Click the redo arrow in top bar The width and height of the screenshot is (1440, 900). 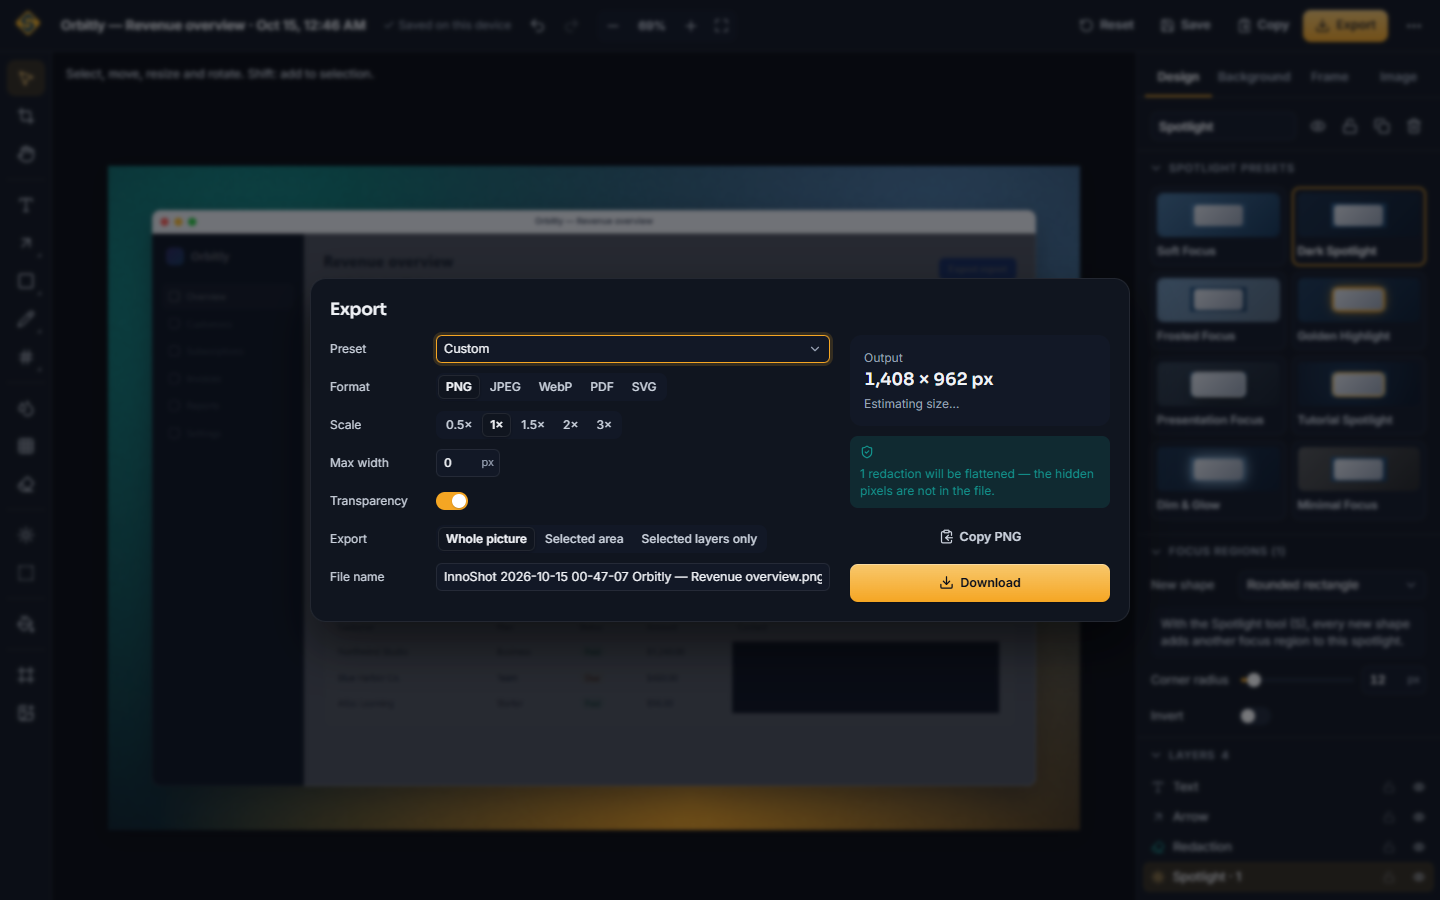tap(572, 26)
